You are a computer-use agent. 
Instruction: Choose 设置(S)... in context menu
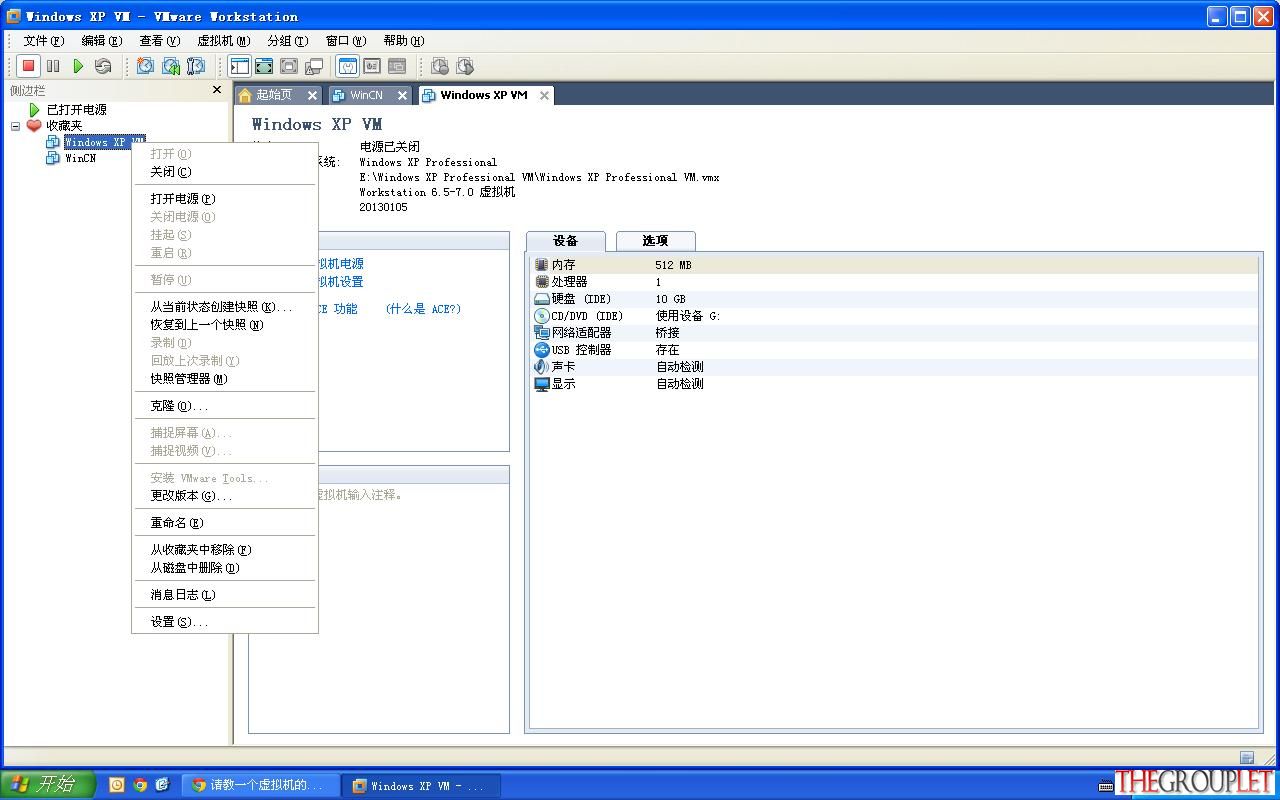point(225,622)
